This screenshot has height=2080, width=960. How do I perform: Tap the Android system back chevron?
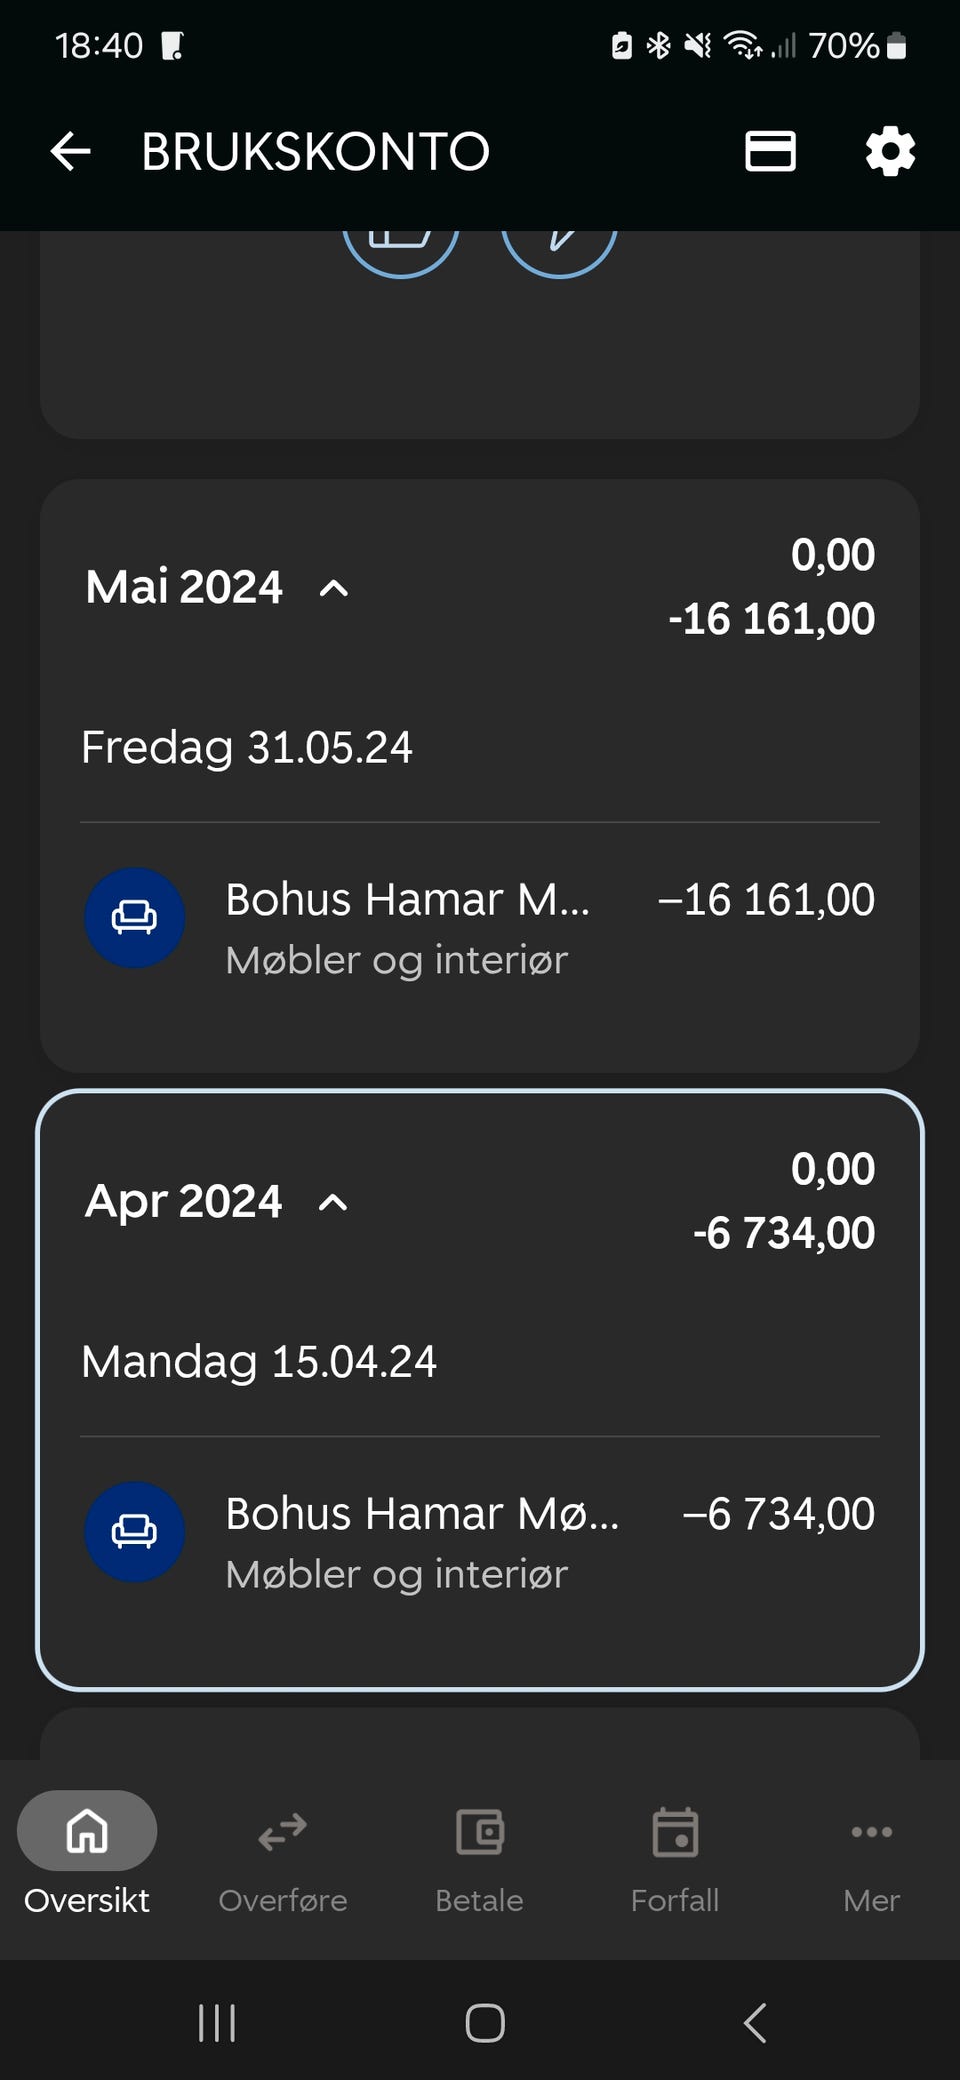[x=755, y=2023]
